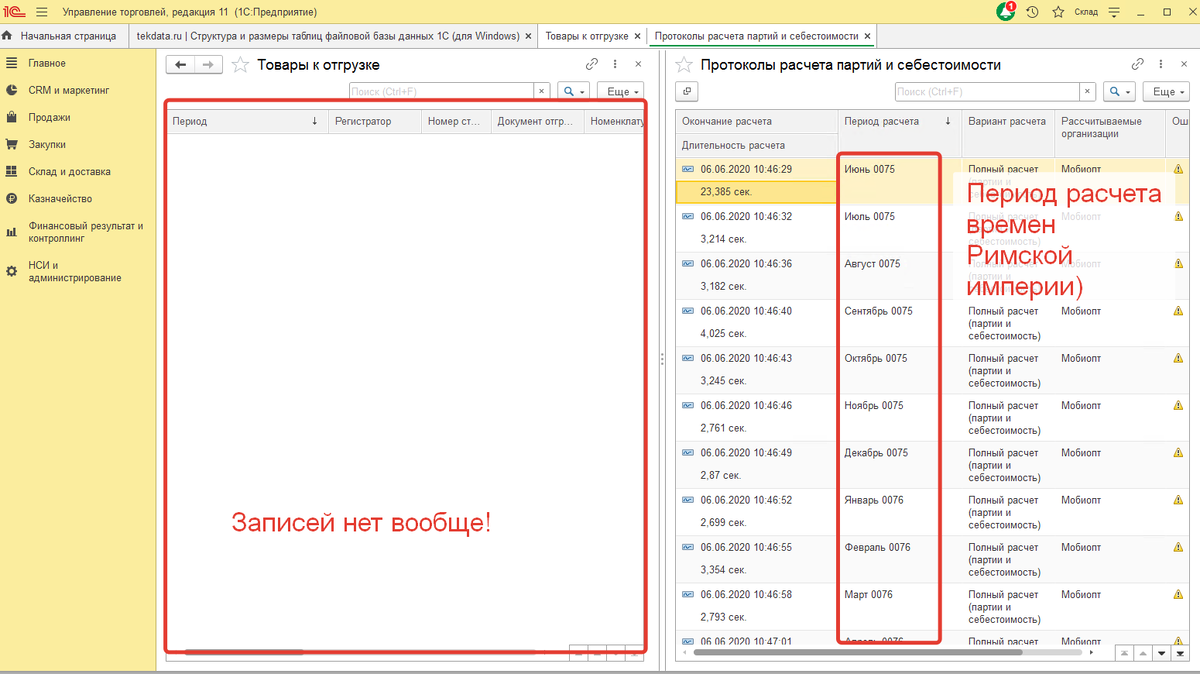Close the Товары к отгрузке panel with its X
The width and height of the screenshot is (1200, 674).
(x=638, y=64)
